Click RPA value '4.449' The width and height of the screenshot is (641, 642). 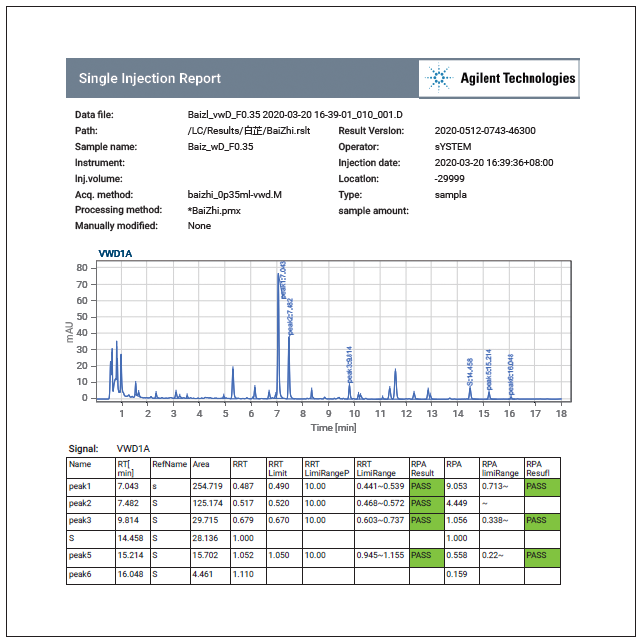coord(456,503)
